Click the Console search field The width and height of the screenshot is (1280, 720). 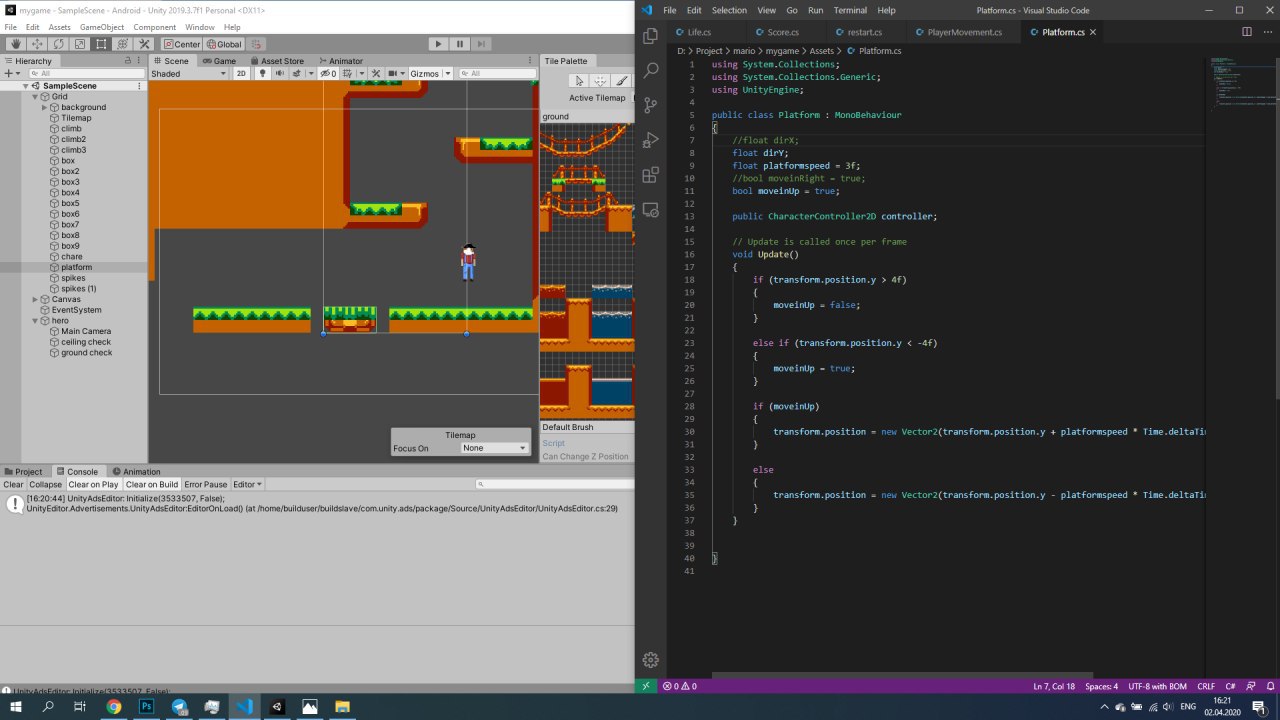553,484
